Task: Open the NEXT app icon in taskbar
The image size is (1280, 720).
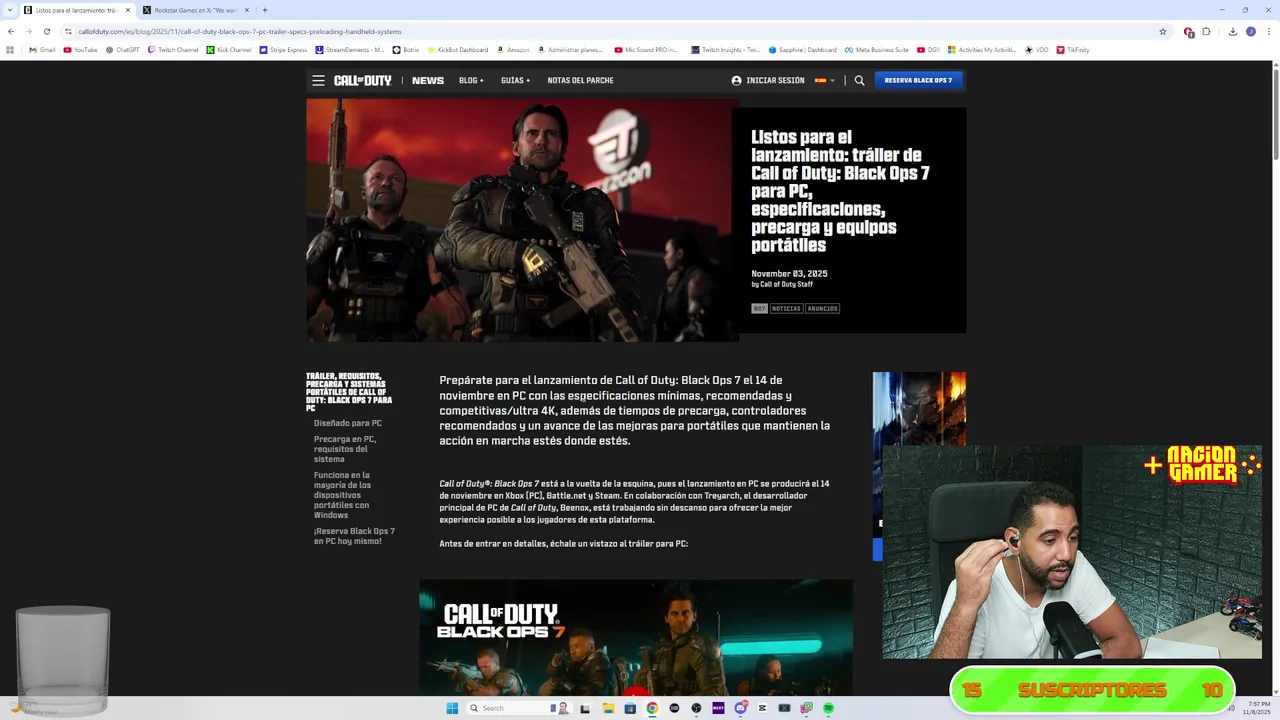Action: 718,708
